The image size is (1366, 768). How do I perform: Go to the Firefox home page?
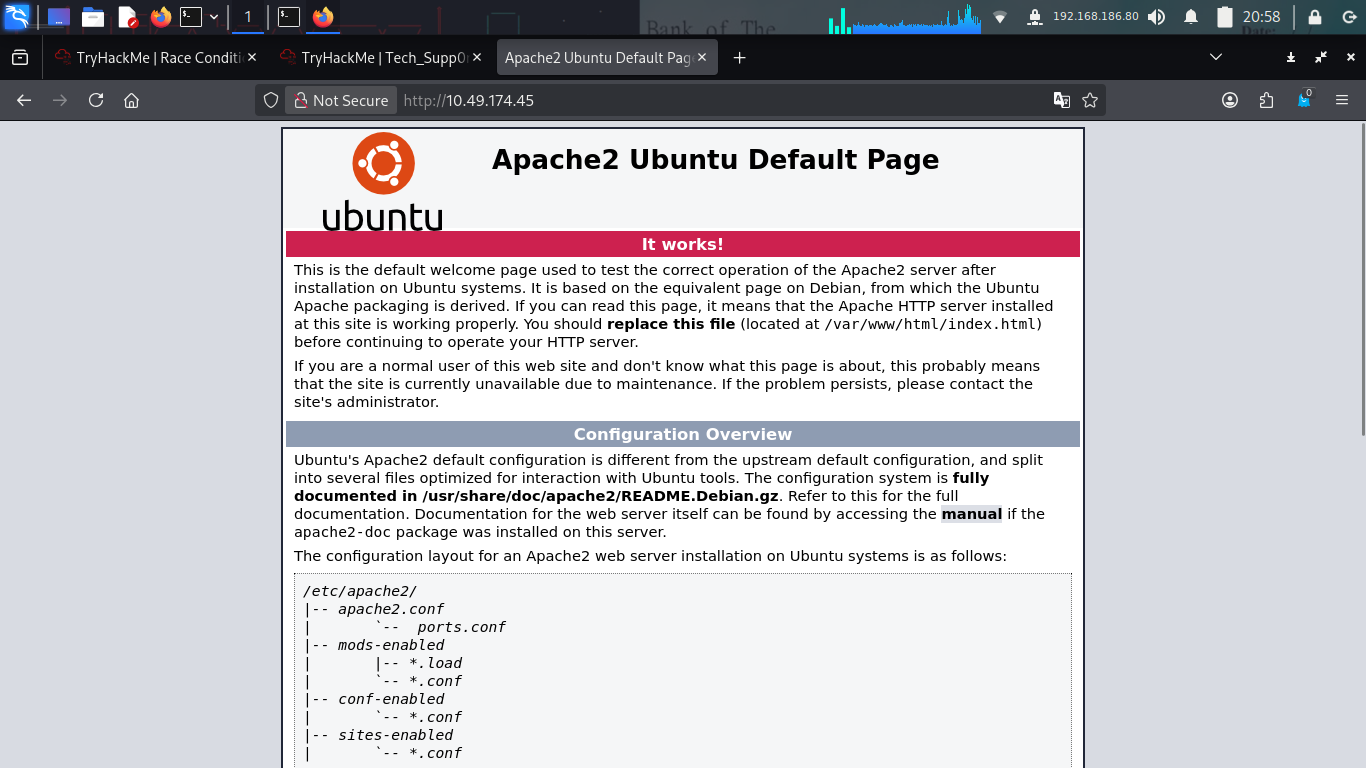pos(131,100)
